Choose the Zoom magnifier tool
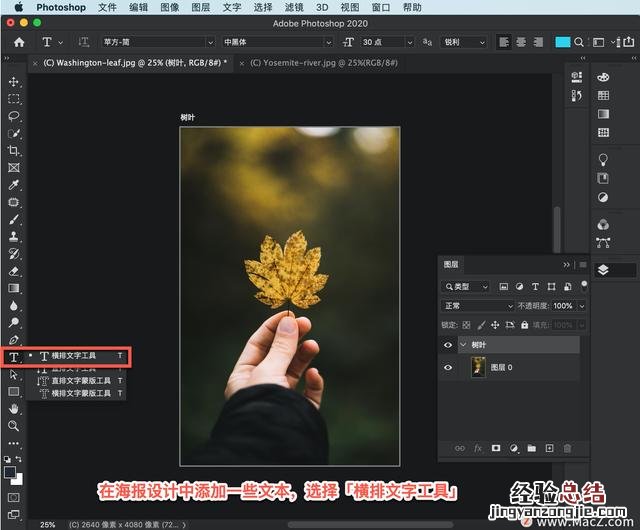 tap(14, 426)
